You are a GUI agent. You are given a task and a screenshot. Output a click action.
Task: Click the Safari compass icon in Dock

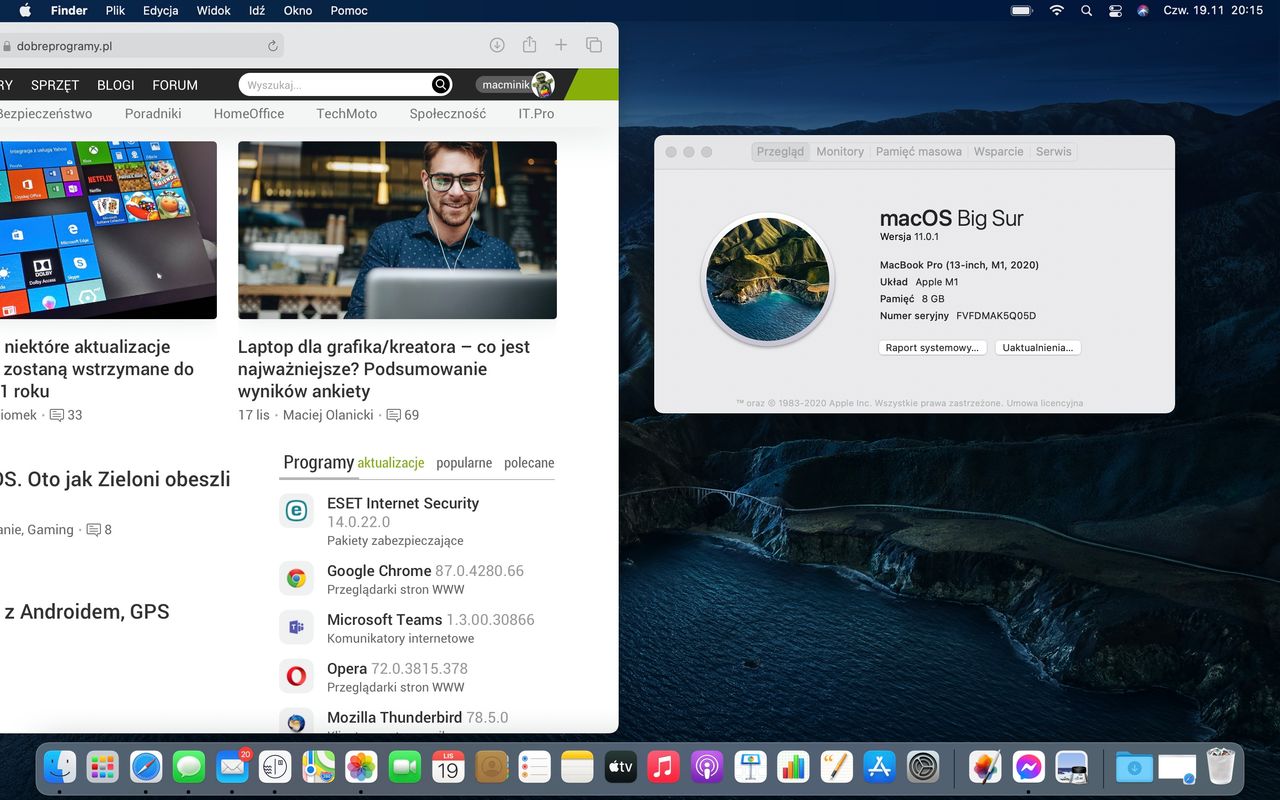tap(146, 767)
